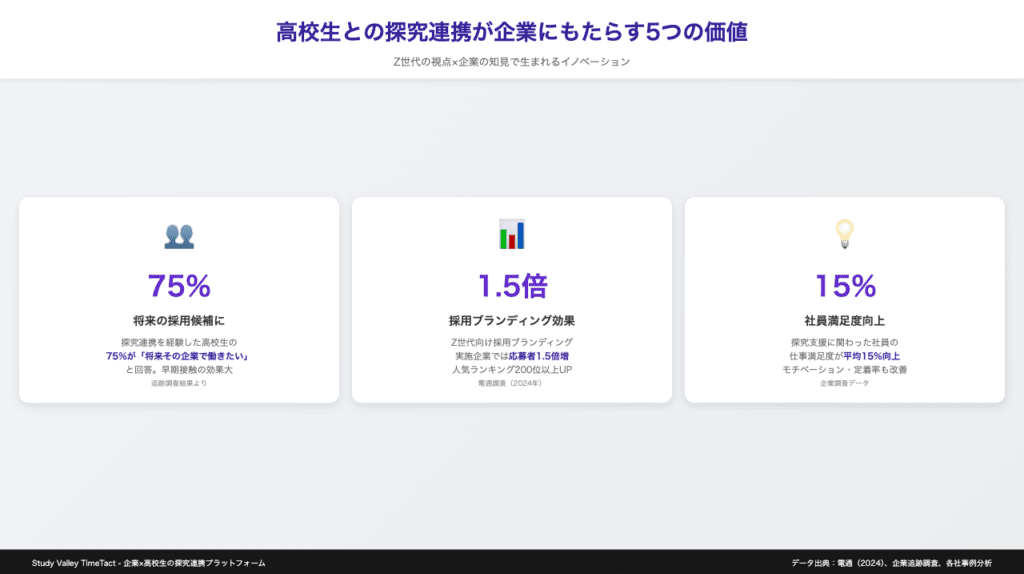Viewport: 1024px width, 574px height.
Task: Click the 追跡調査結果より source note
Action: pyautogui.click(x=179, y=384)
